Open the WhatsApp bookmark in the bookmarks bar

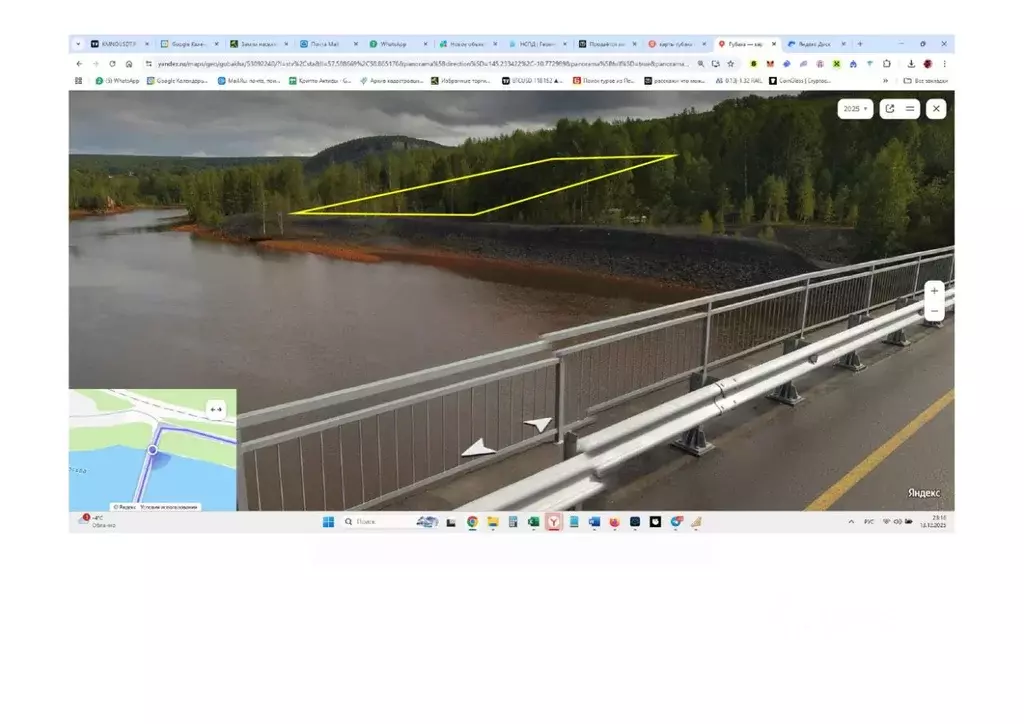tap(118, 80)
